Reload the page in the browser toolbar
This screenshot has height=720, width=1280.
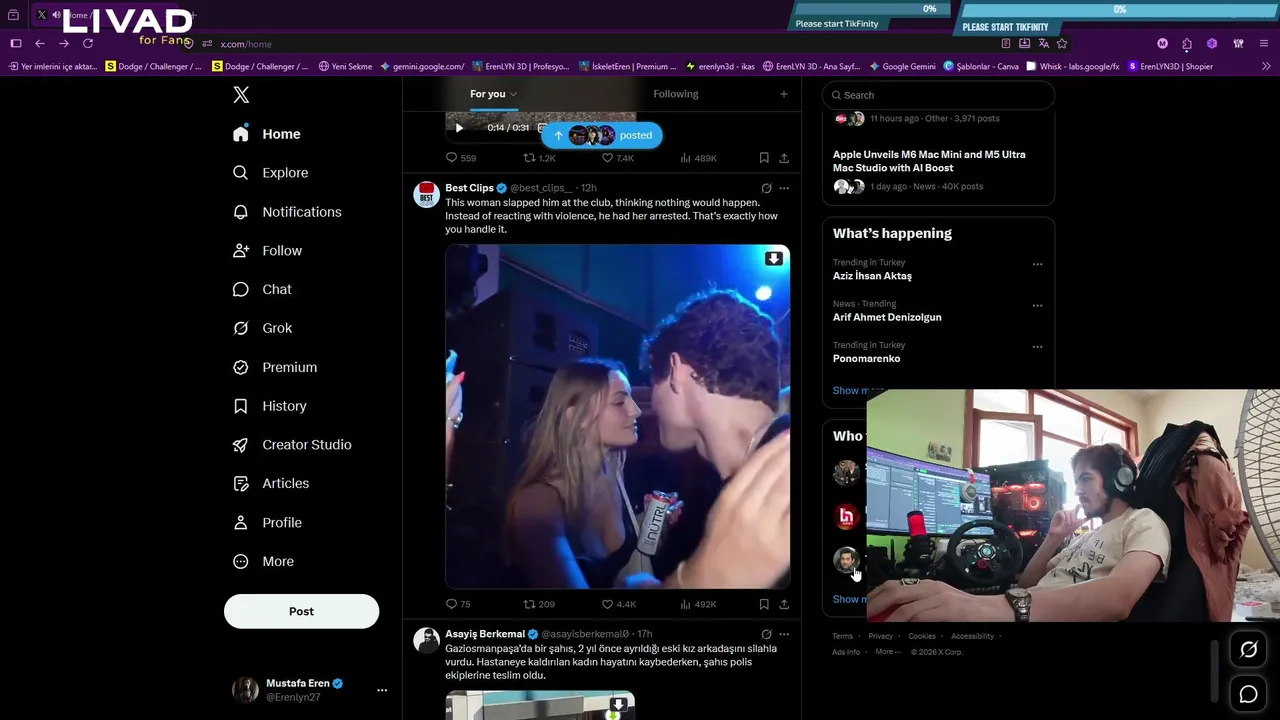click(88, 44)
